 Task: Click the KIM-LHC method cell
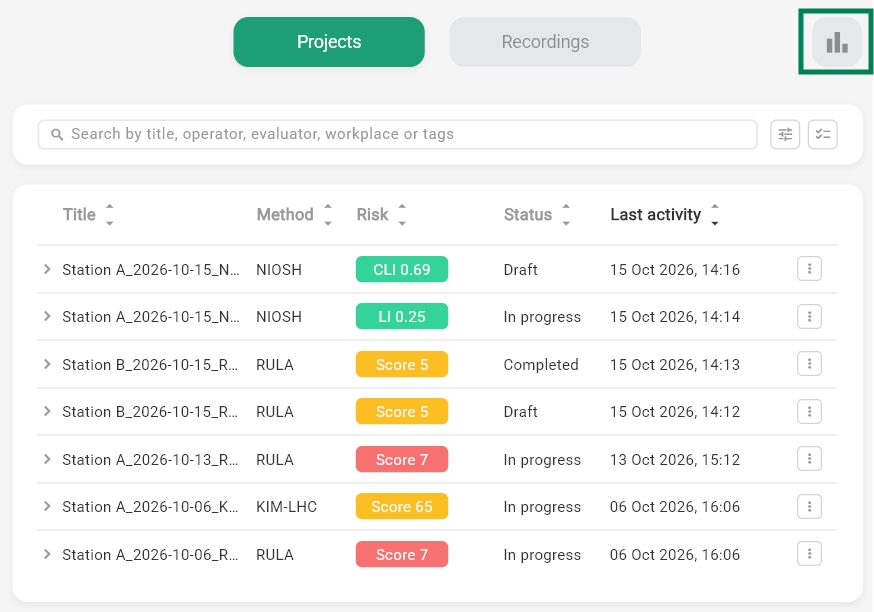[x=287, y=507]
